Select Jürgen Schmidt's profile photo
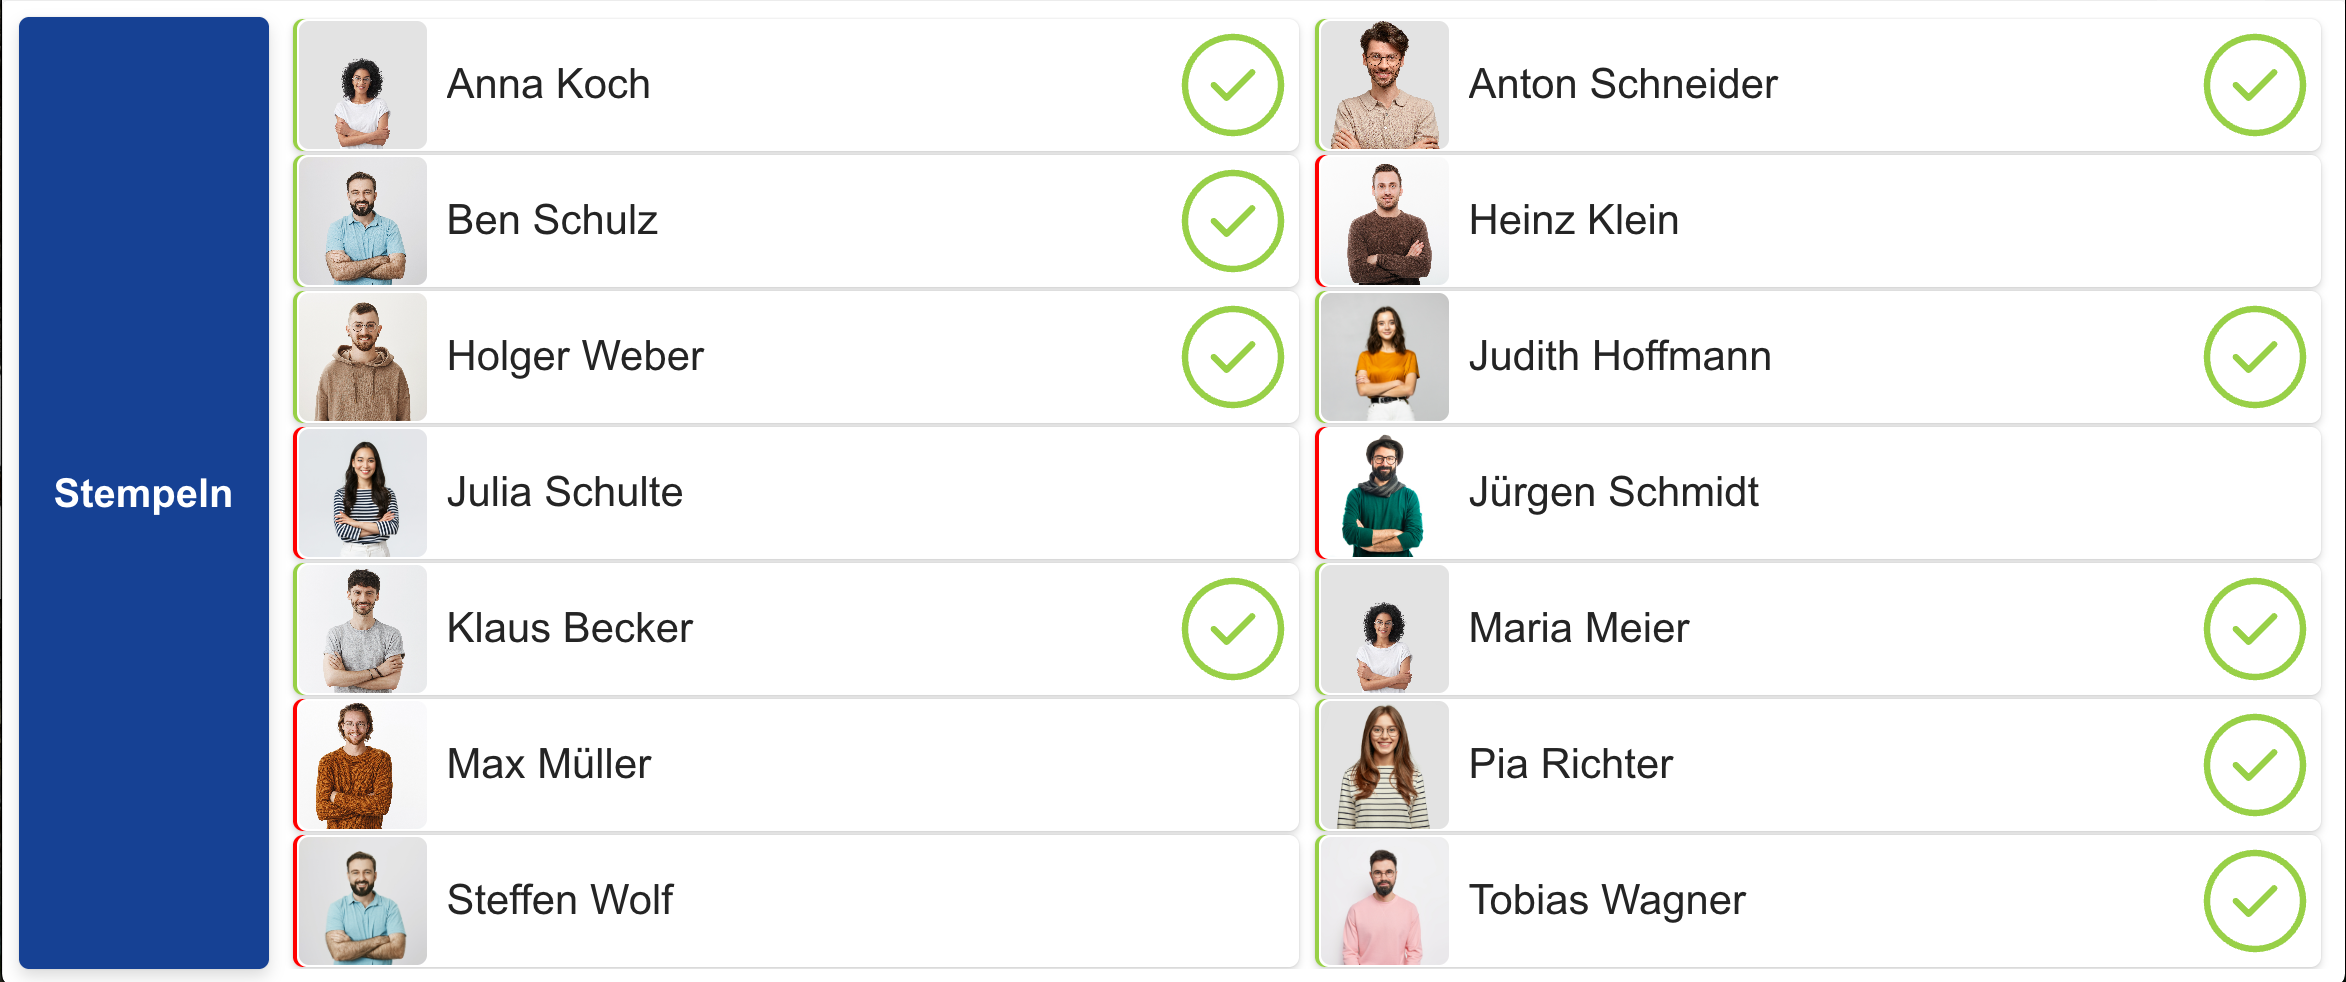This screenshot has height=982, width=2346. pyautogui.click(x=1385, y=493)
